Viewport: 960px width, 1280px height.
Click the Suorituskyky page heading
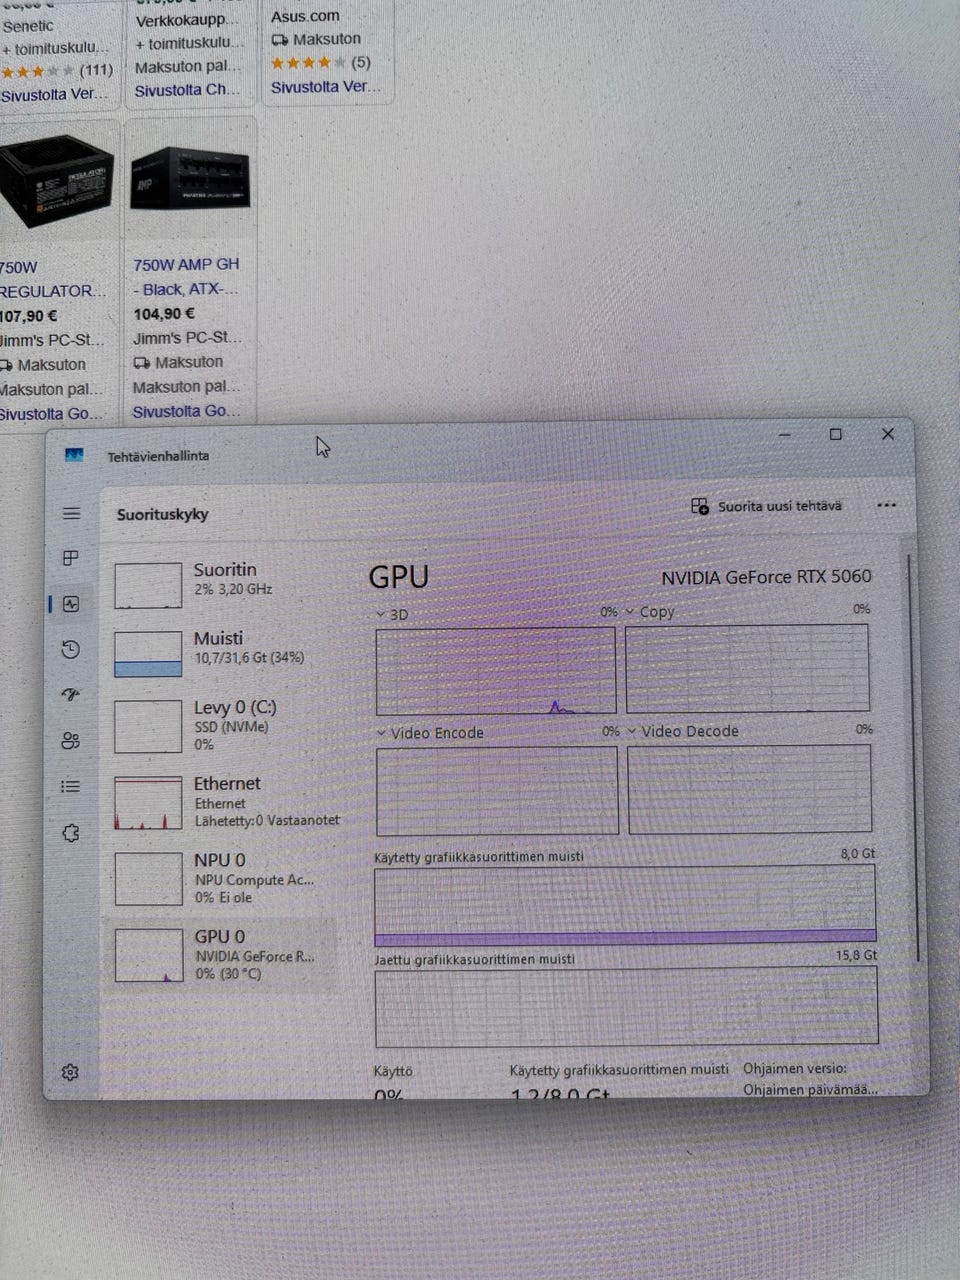[x=162, y=514]
